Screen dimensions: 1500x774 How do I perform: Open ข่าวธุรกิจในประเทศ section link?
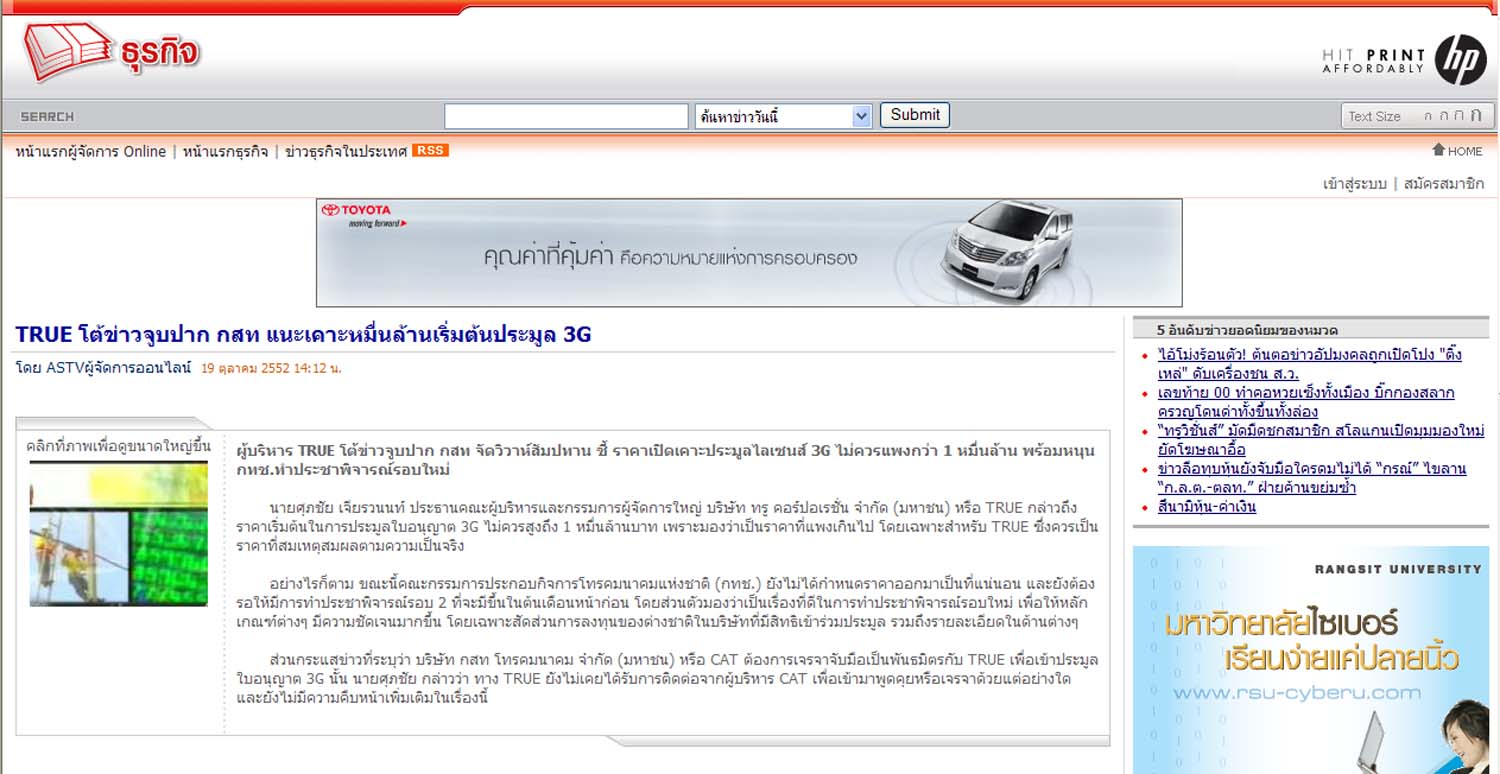coord(346,152)
